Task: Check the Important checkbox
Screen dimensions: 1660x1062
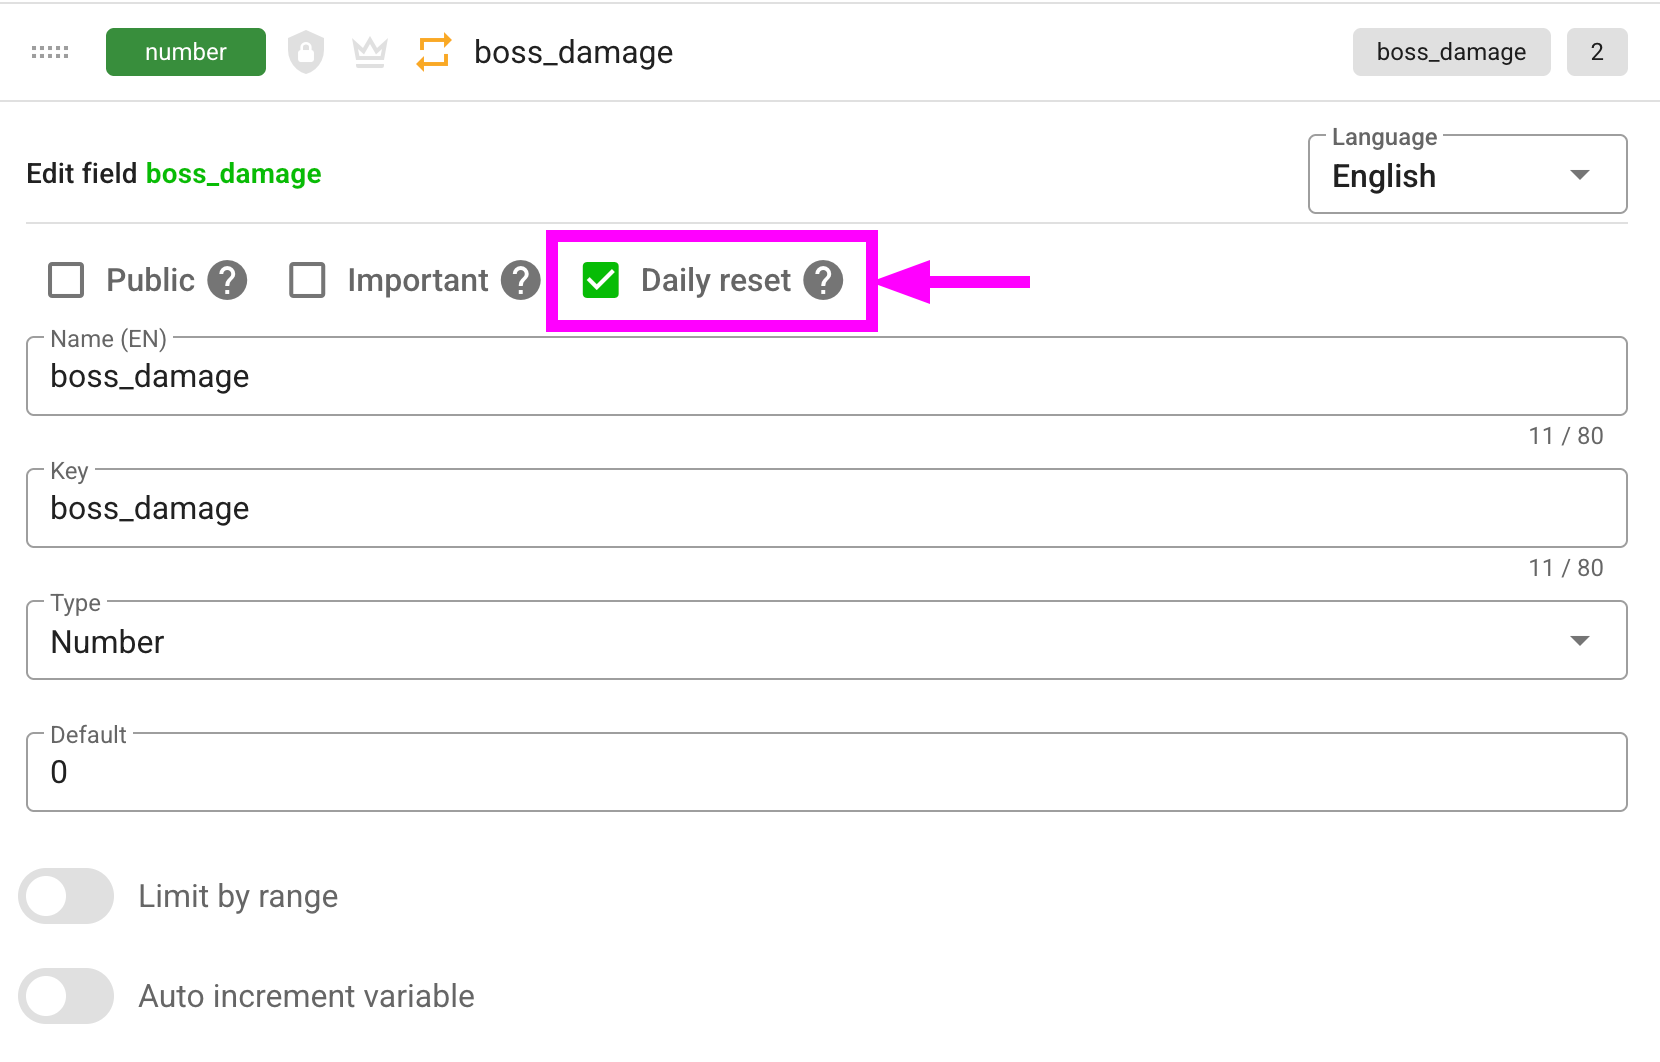Action: coord(307,280)
